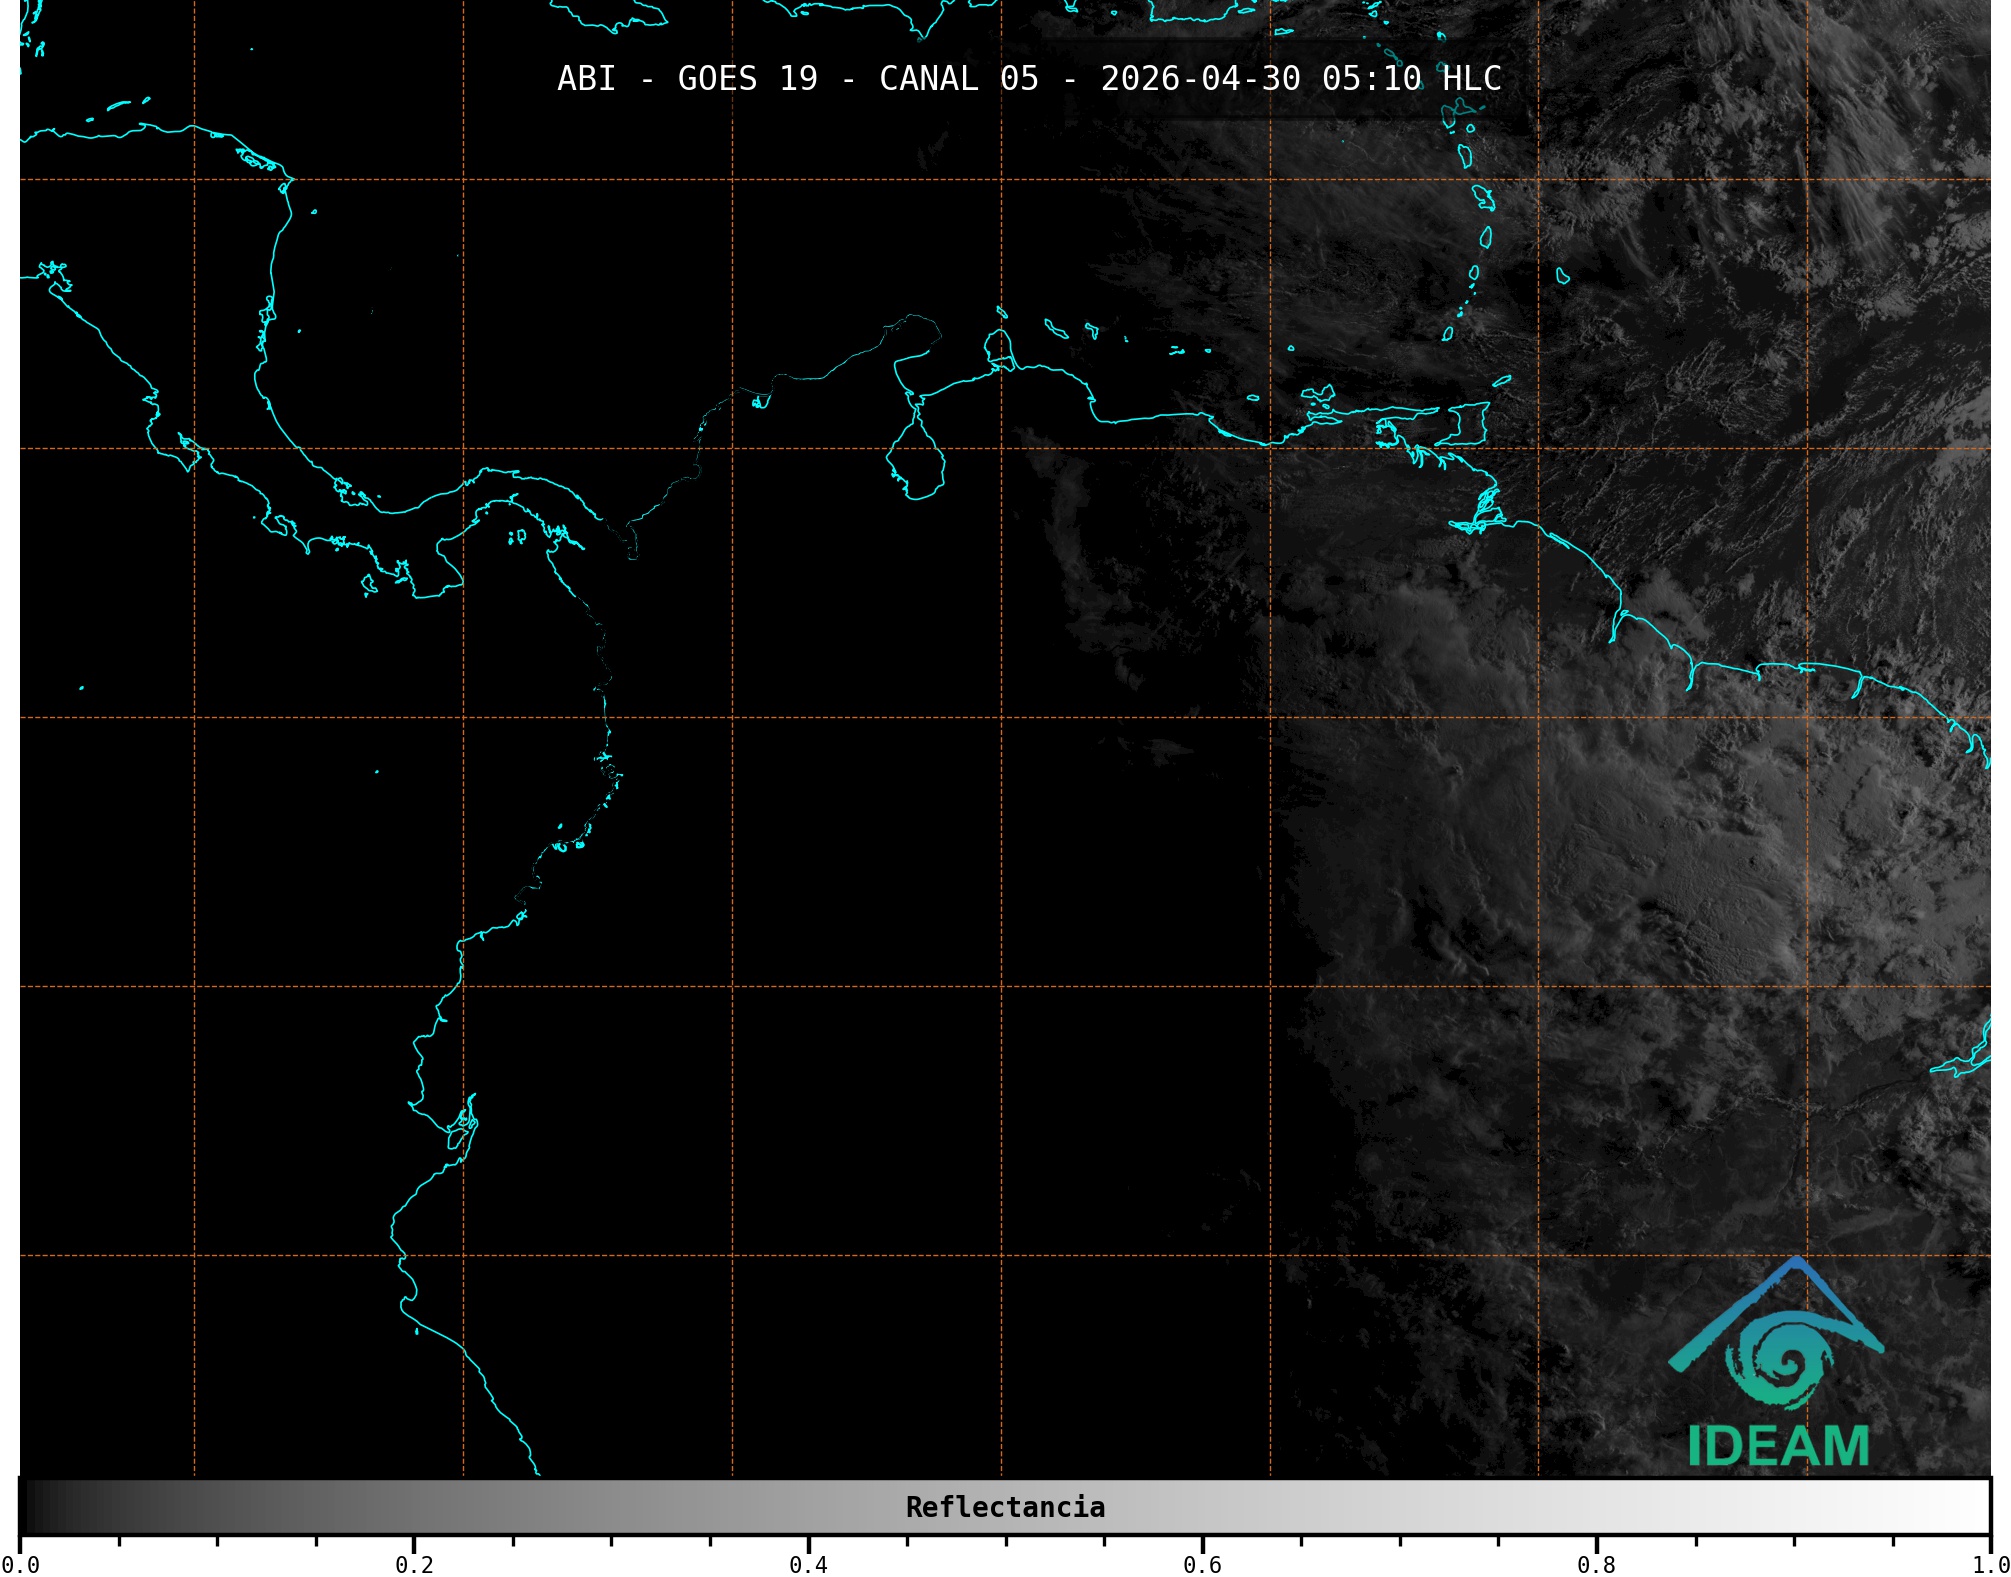
Task: Click the Reflectancia colorbar label
Action: pyautogui.click(x=1005, y=1507)
